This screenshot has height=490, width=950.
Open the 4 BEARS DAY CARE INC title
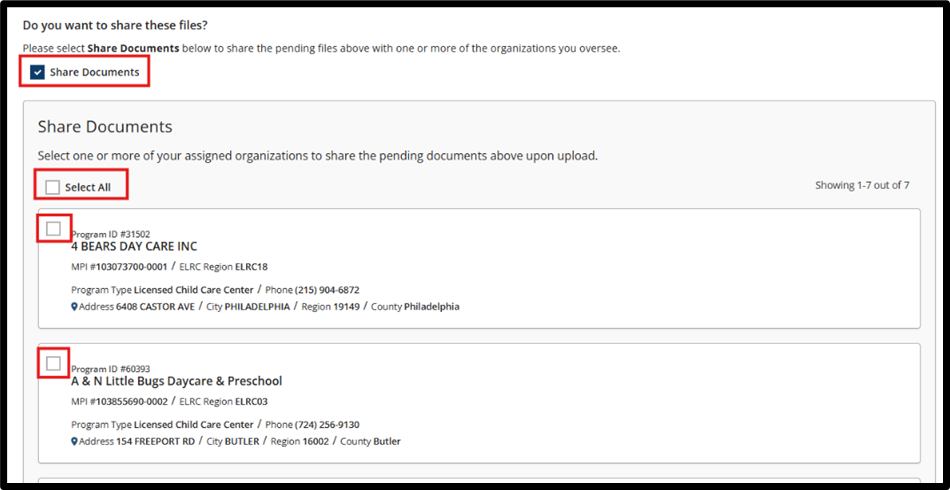coord(134,247)
